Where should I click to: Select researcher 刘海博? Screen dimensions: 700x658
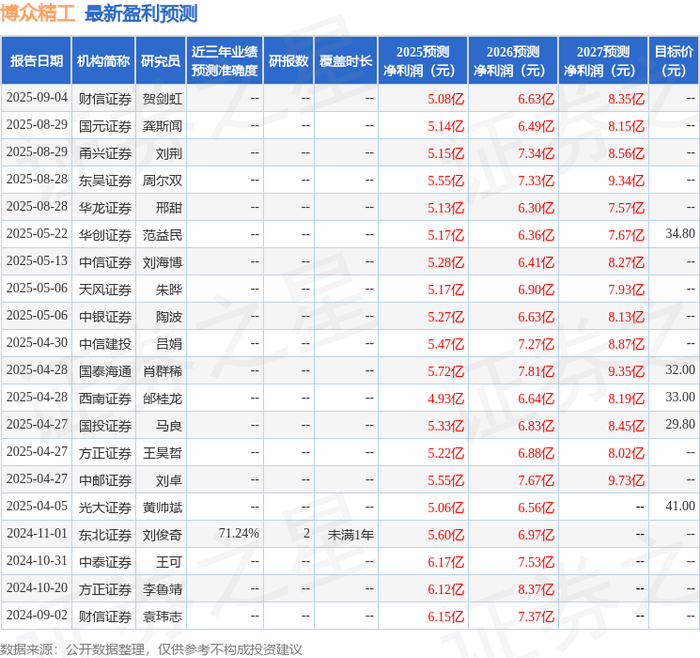[x=162, y=262]
